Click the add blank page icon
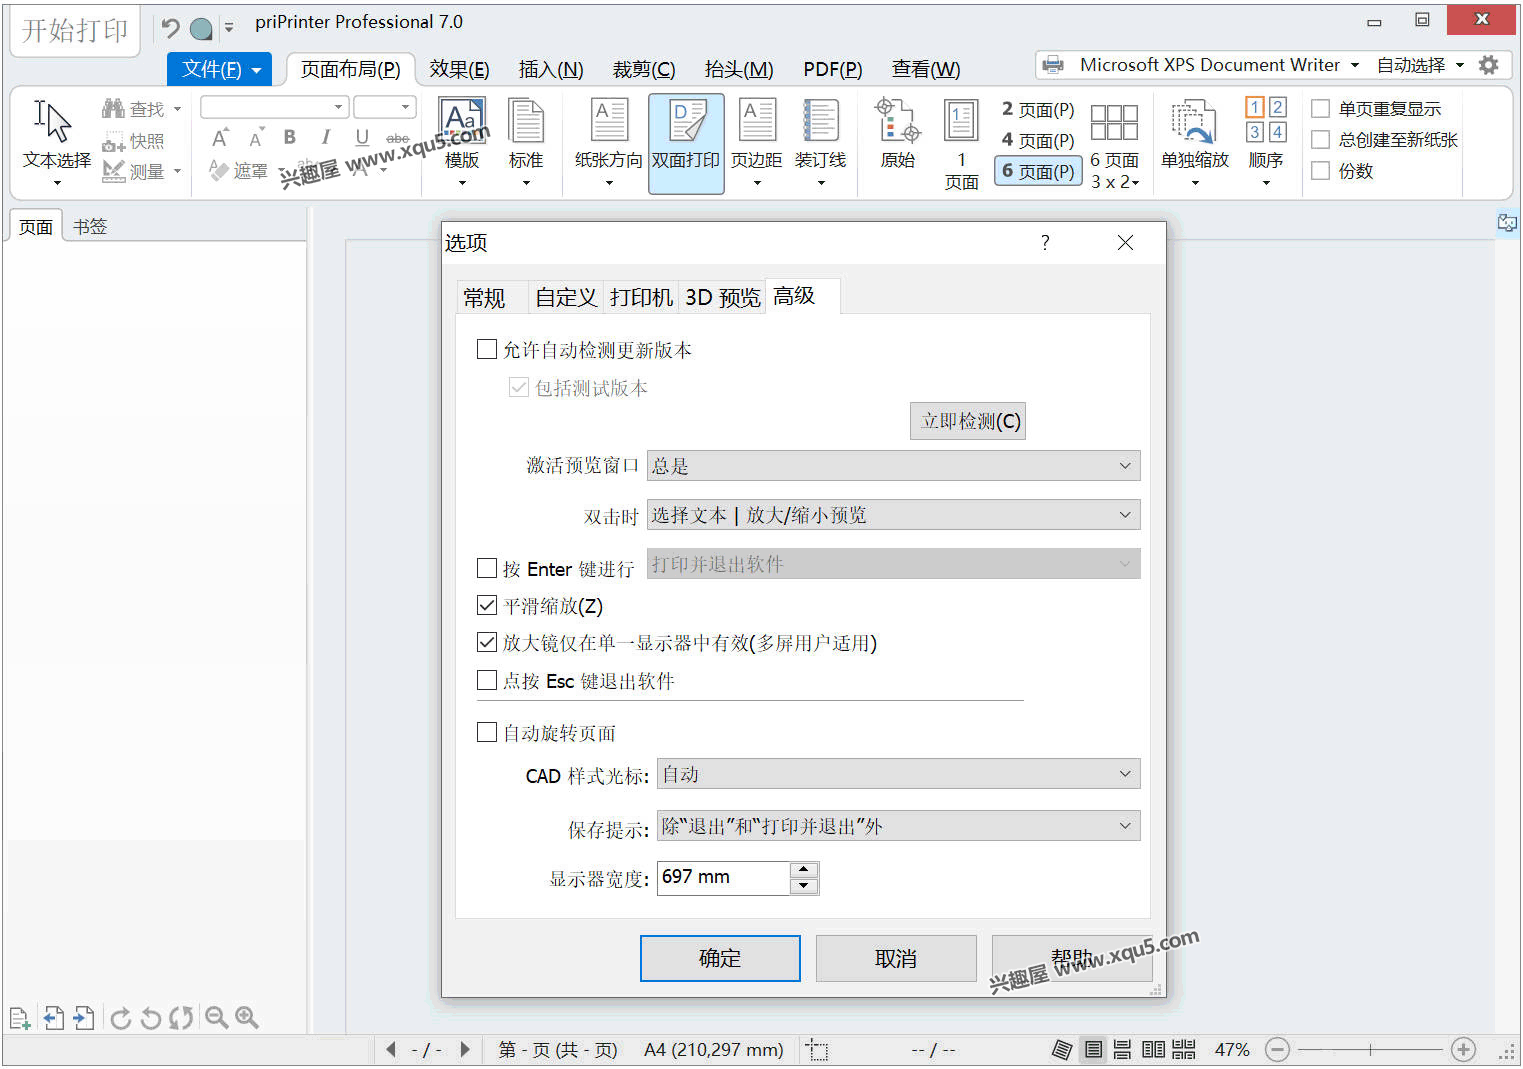 pyautogui.click(x=20, y=1018)
